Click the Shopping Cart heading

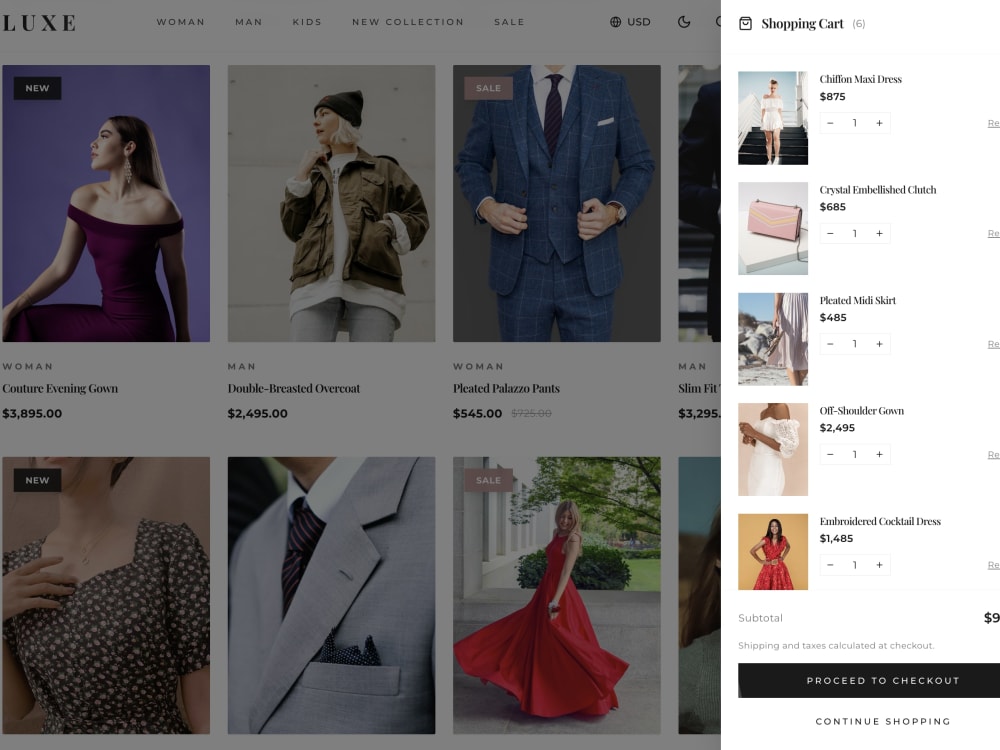[802, 24]
